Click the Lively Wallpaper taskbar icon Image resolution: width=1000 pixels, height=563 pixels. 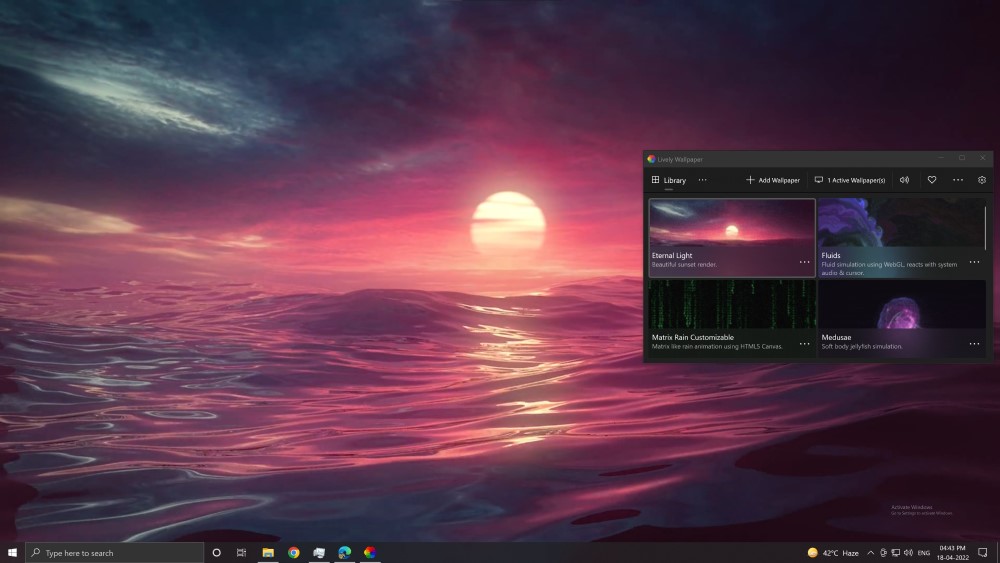(x=370, y=552)
